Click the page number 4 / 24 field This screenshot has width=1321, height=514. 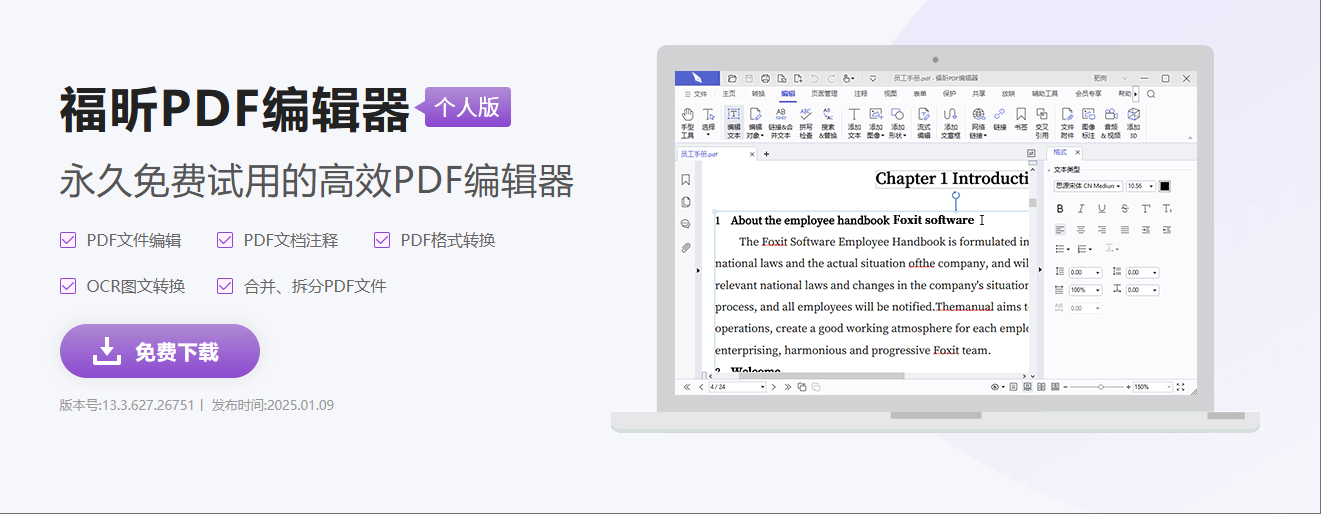pos(735,387)
